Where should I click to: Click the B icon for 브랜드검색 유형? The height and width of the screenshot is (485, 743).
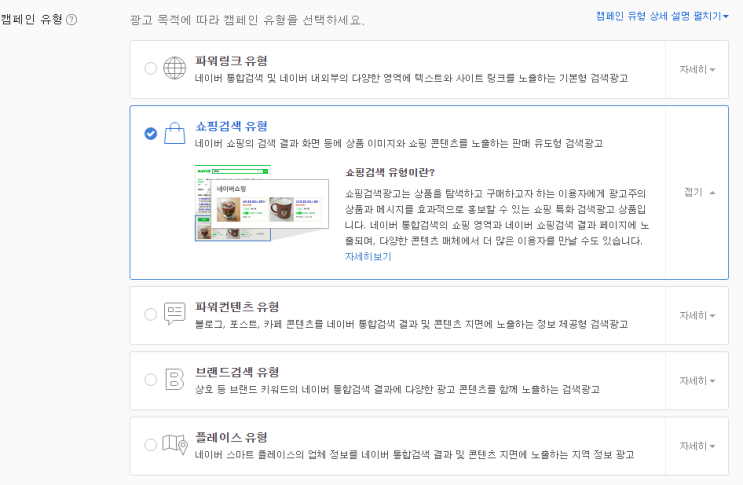(x=174, y=379)
